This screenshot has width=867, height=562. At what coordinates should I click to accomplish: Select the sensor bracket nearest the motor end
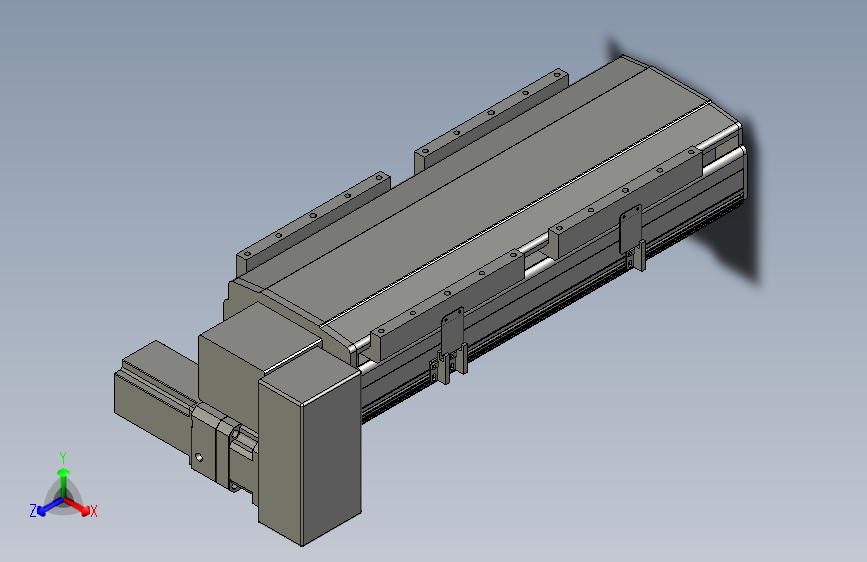point(451,346)
